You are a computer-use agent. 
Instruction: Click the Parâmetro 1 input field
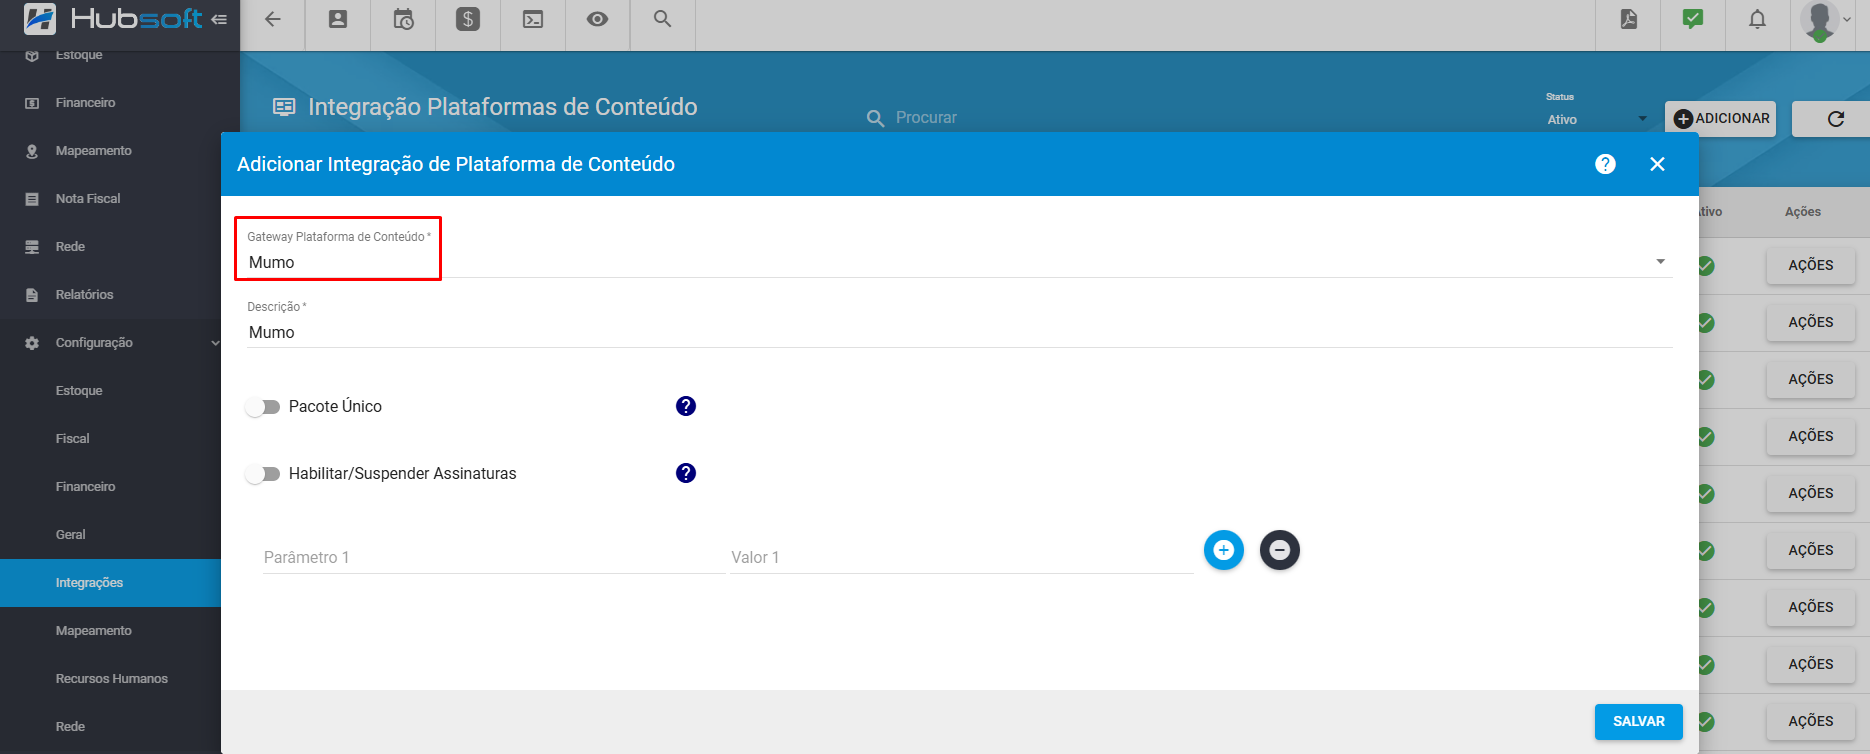(x=494, y=557)
